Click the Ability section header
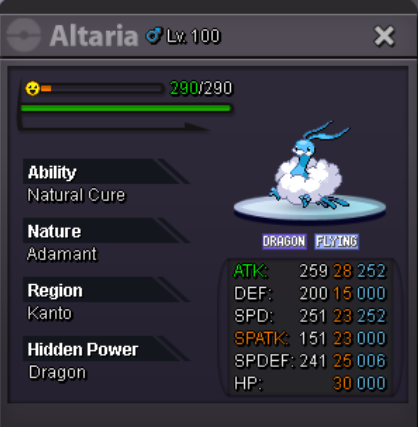Image resolution: width=418 pixels, height=427 pixels. click(106, 171)
